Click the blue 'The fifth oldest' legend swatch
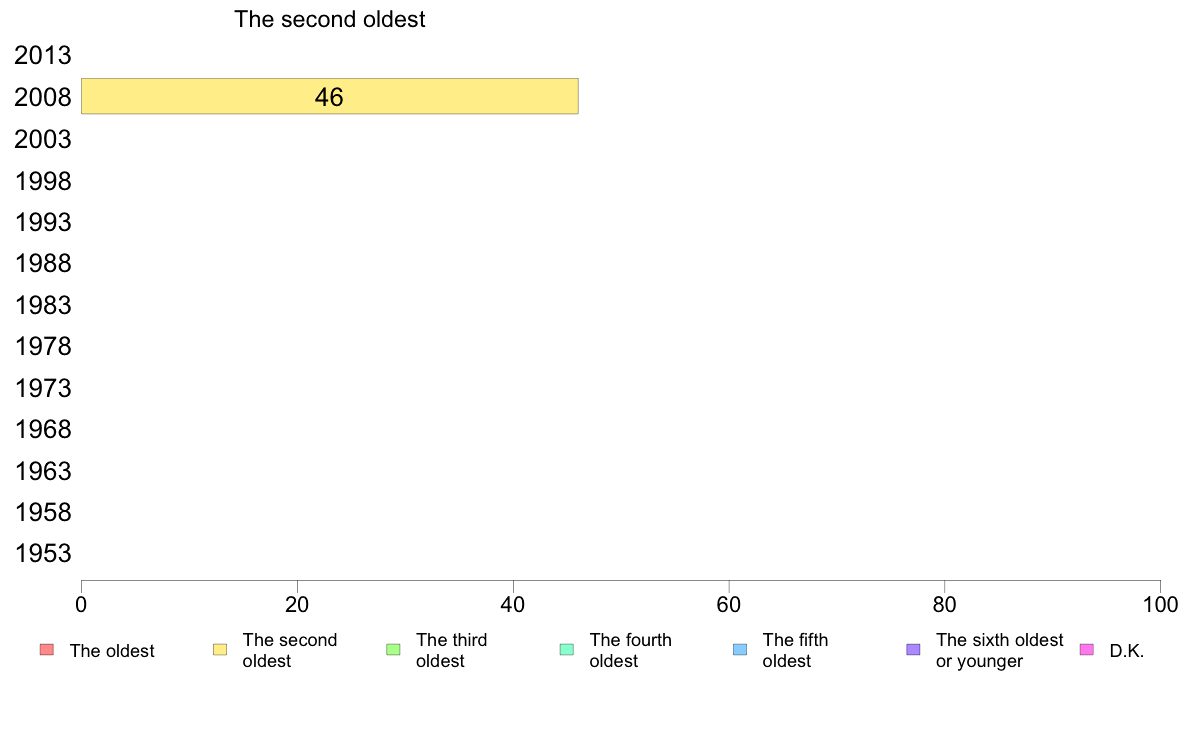The image size is (1188, 736). 740,650
